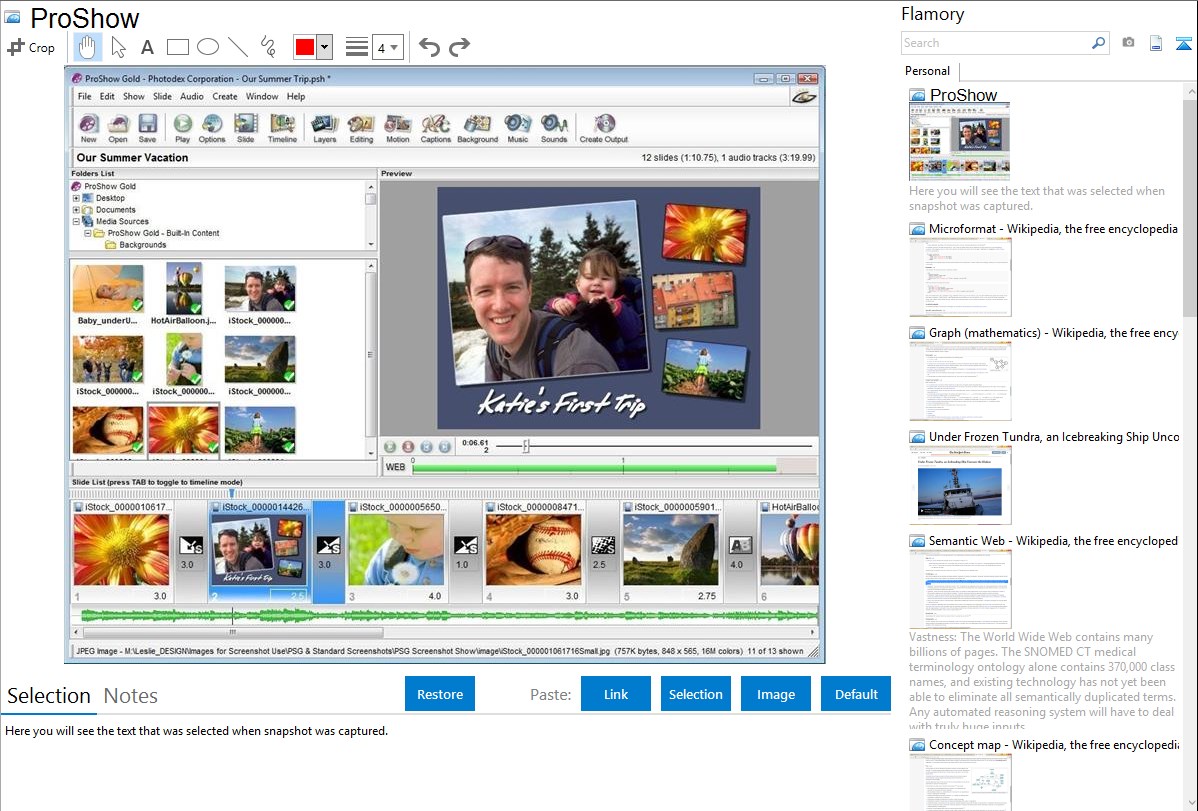Expand the Documents folder tree node
The height and width of the screenshot is (811, 1198).
point(76,209)
